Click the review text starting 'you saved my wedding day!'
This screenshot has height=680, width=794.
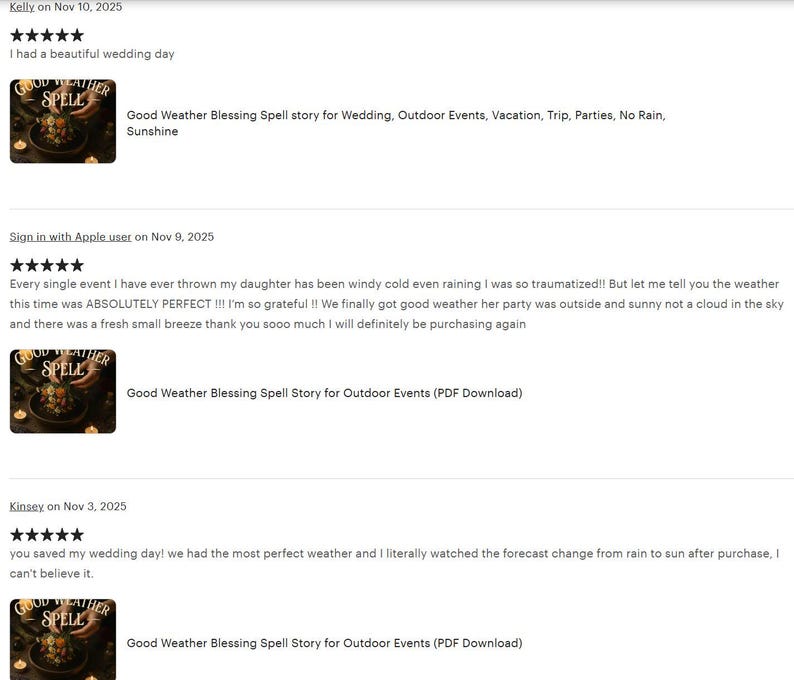(x=394, y=564)
